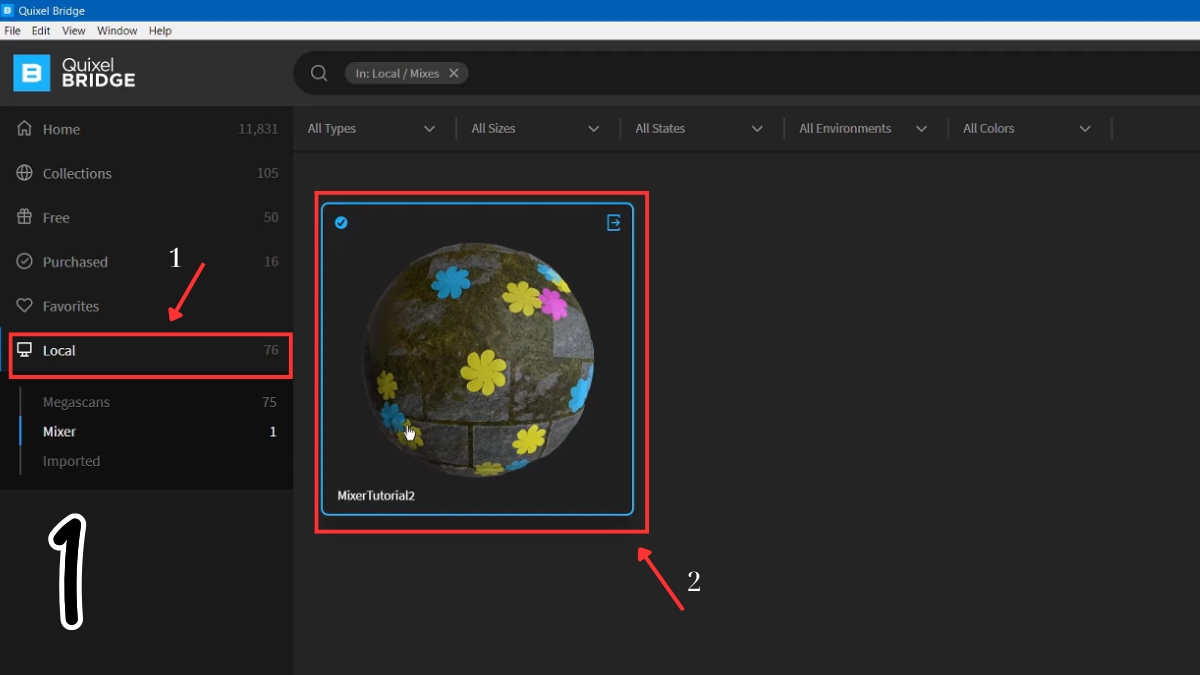The image size is (1200, 675).
Task: Open the All Types dropdown
Action: [x=372, y=129]
